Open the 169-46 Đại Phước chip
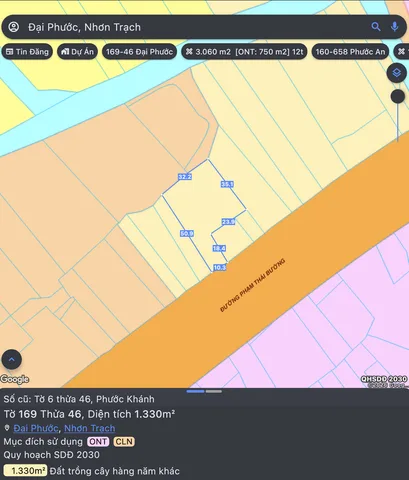Screen dimensions: 409x480 coord(139,52)
